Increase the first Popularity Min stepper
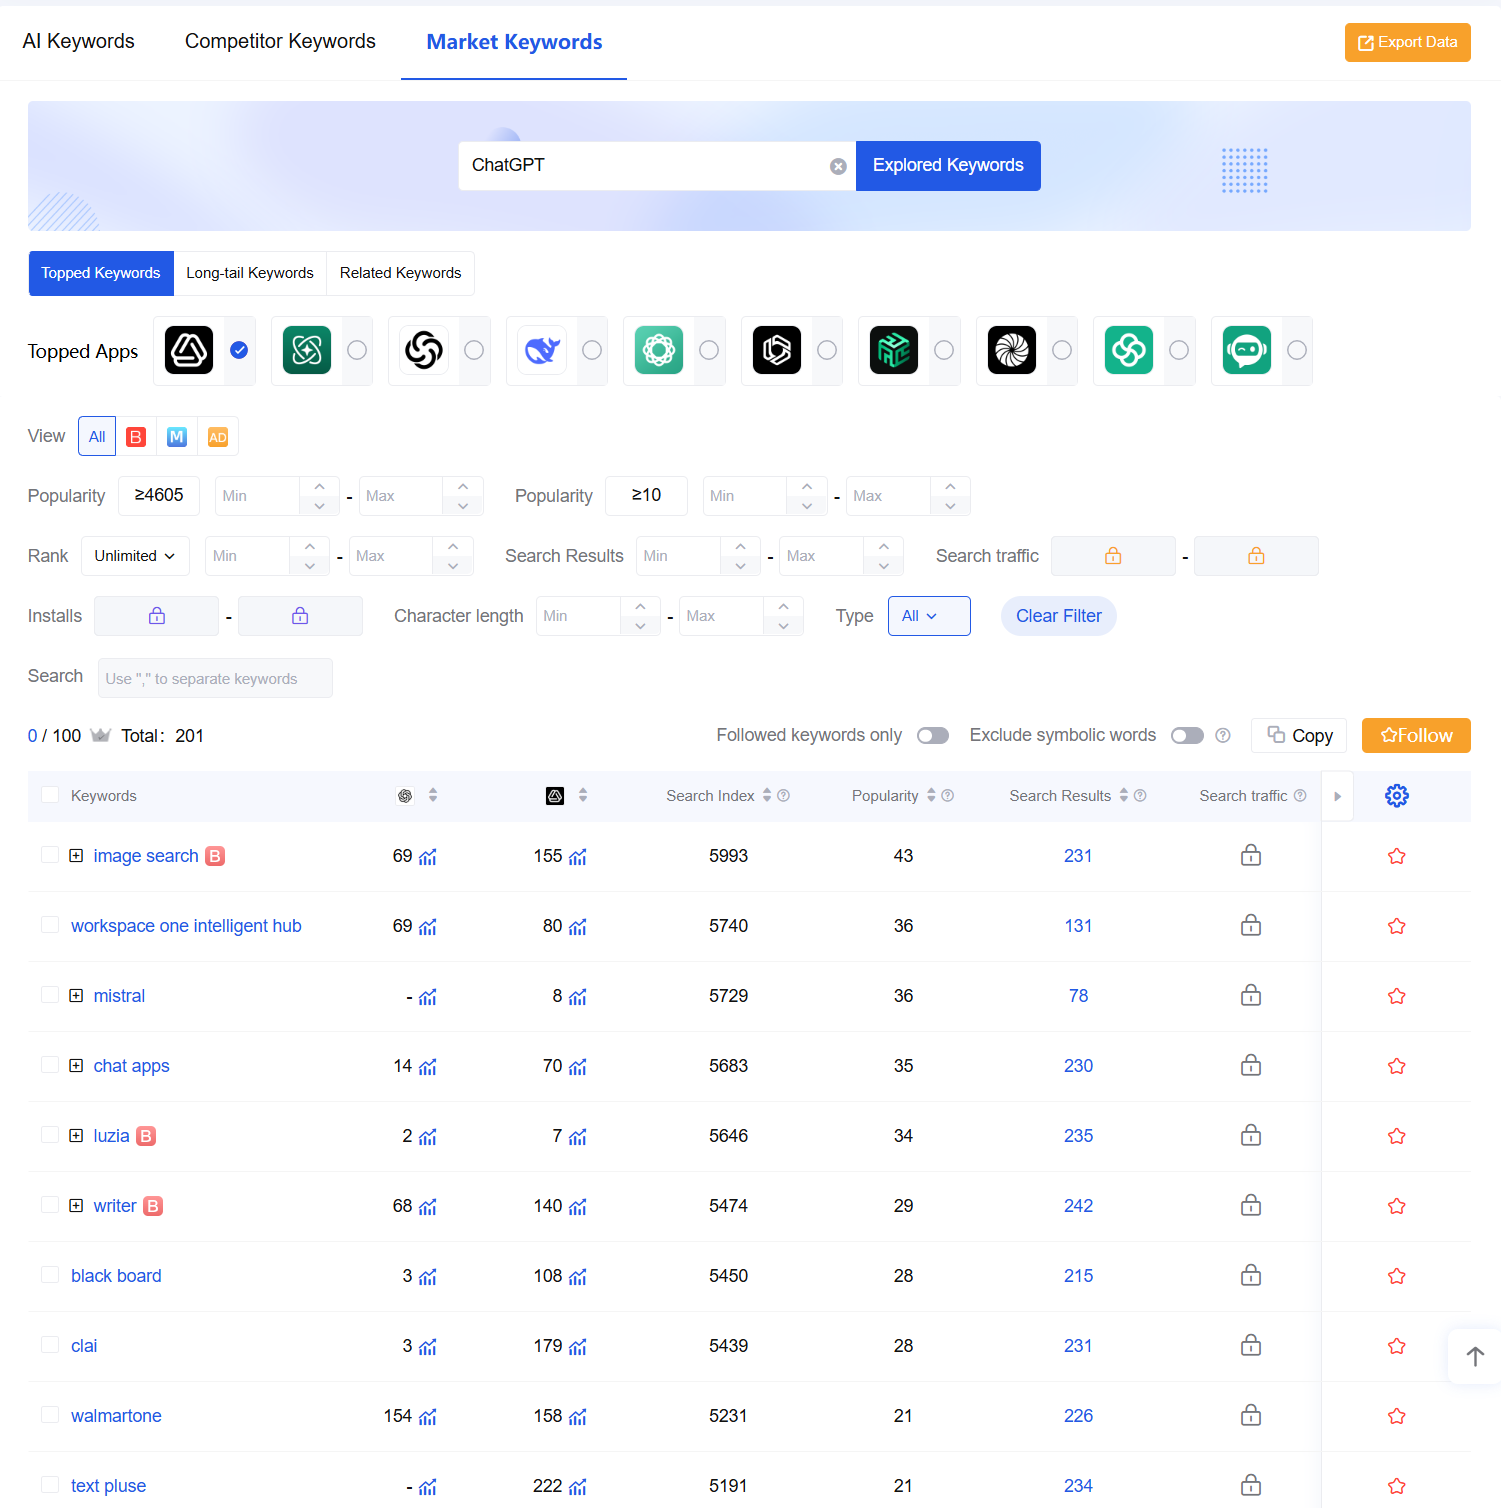This screenshot has height=1508, width=1501. (319, 486)
